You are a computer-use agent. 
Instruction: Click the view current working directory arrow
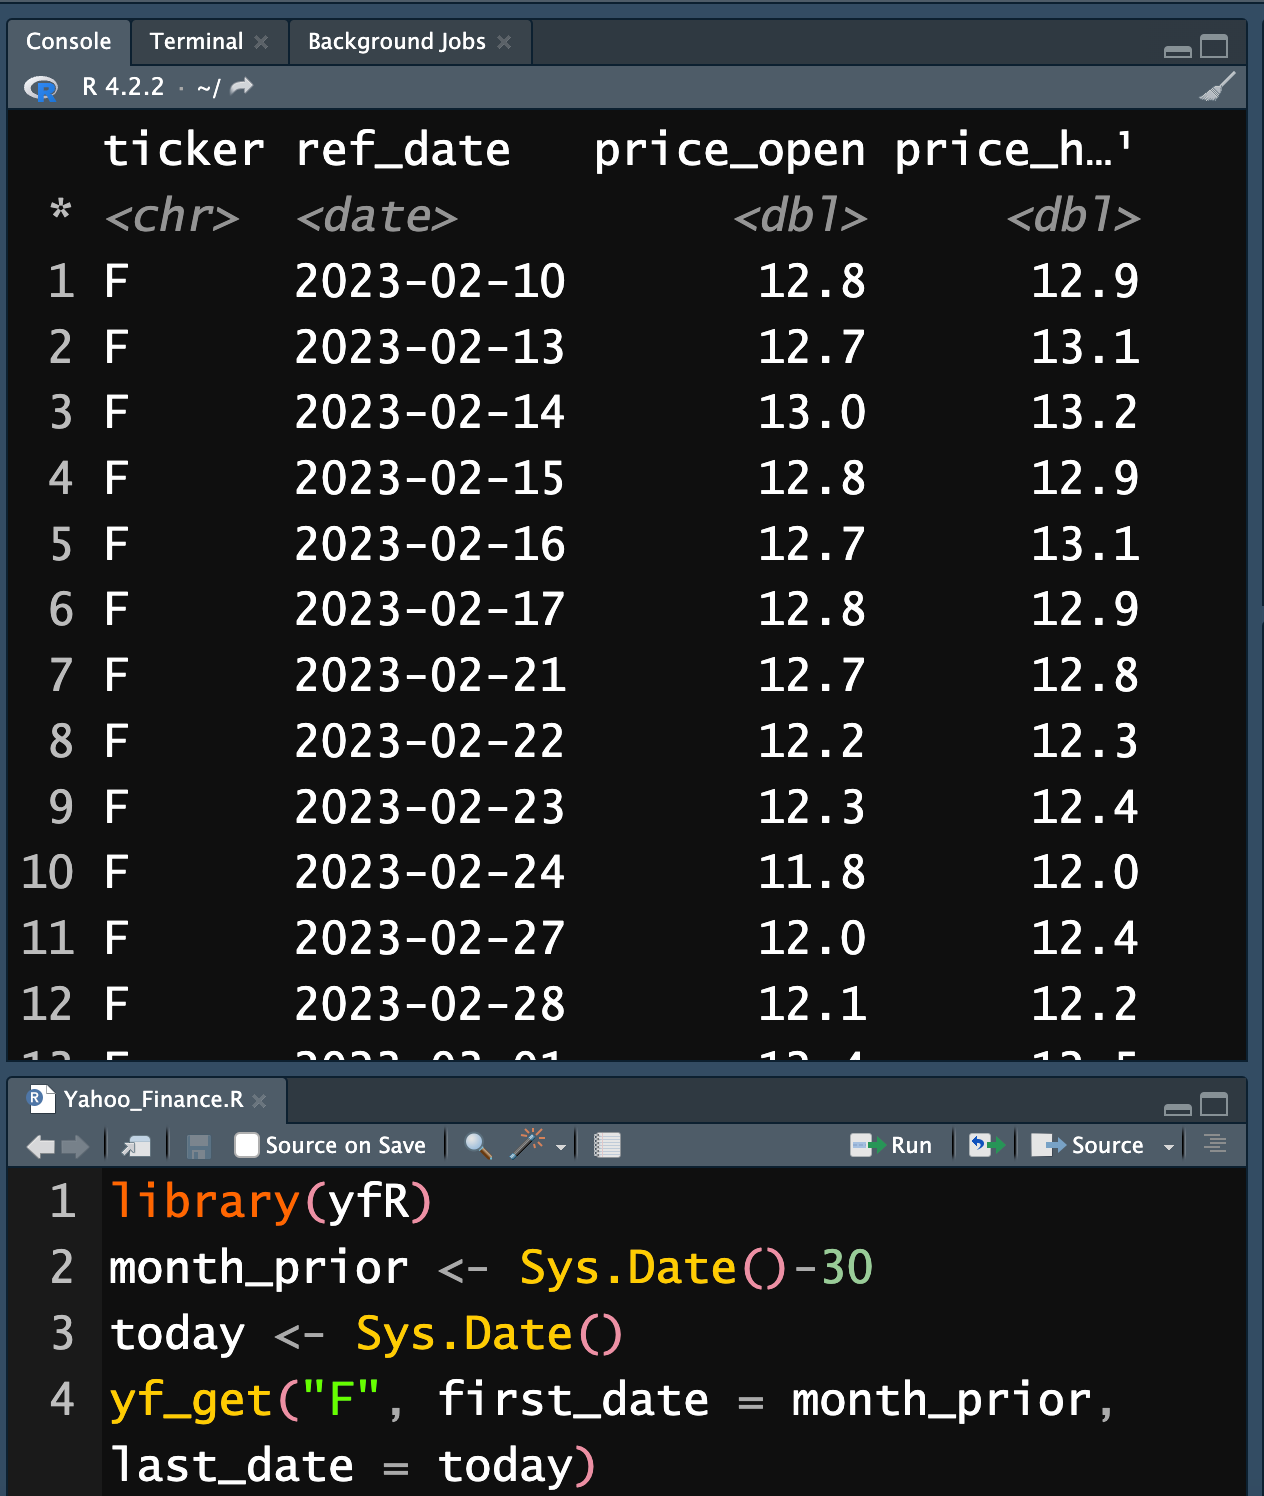tap(242, 87)
